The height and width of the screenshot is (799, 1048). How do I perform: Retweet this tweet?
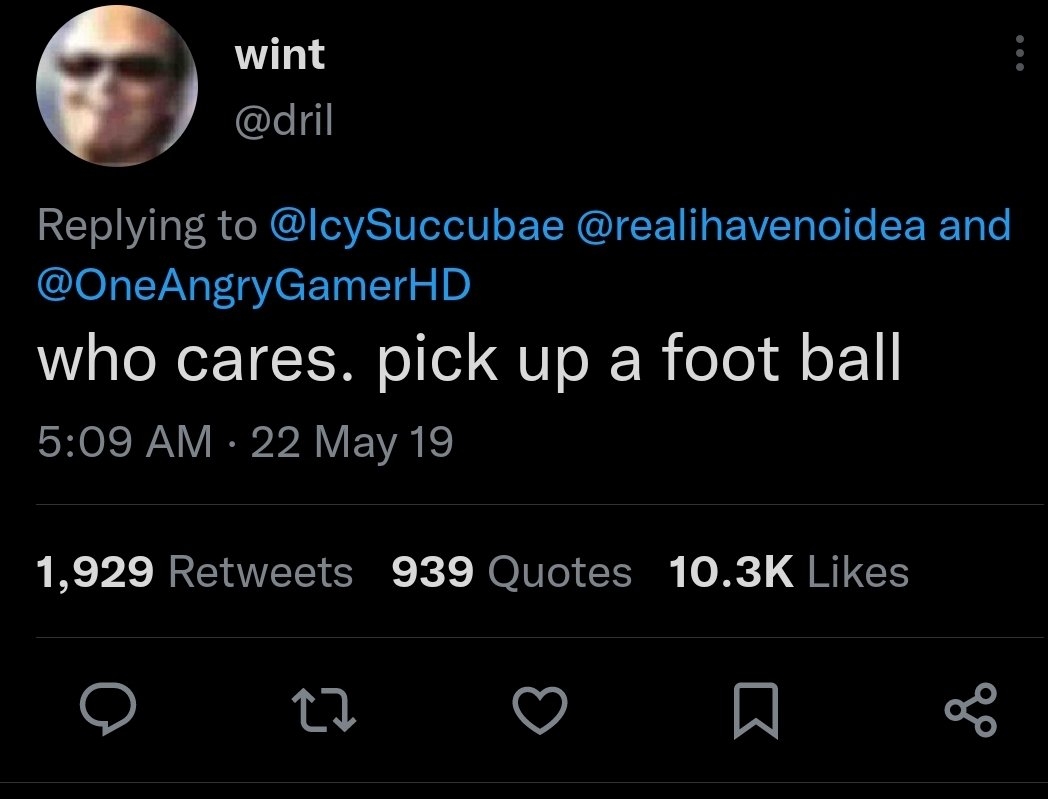[x=321, y=711]
